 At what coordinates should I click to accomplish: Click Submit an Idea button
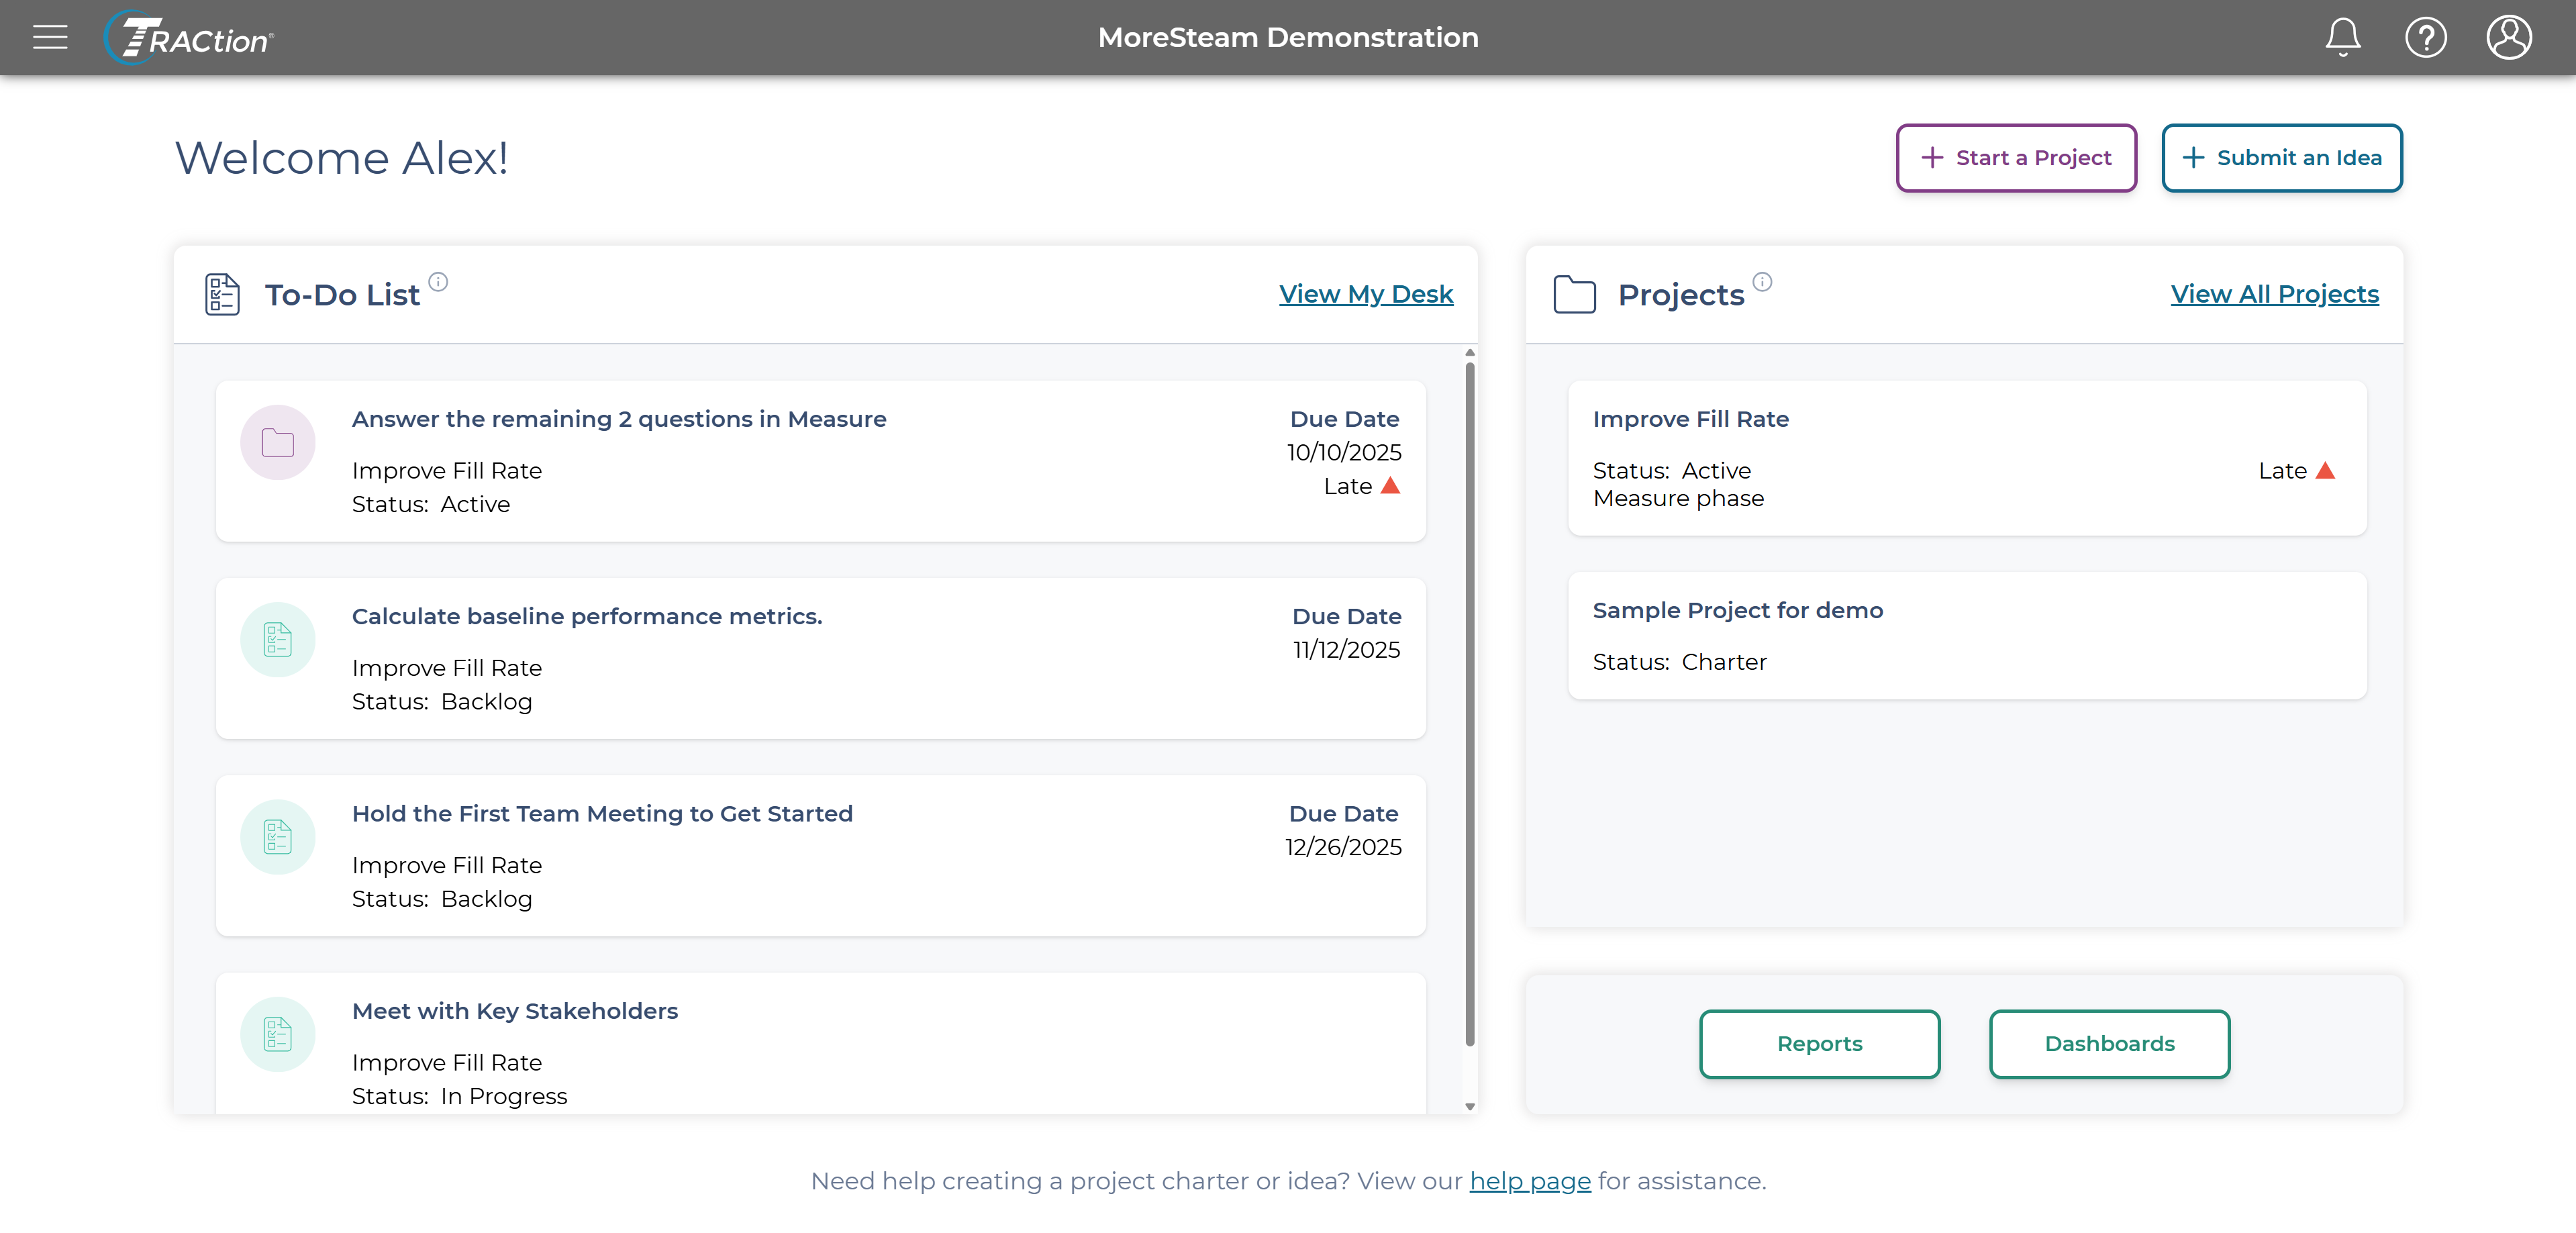coord(2282,157)
